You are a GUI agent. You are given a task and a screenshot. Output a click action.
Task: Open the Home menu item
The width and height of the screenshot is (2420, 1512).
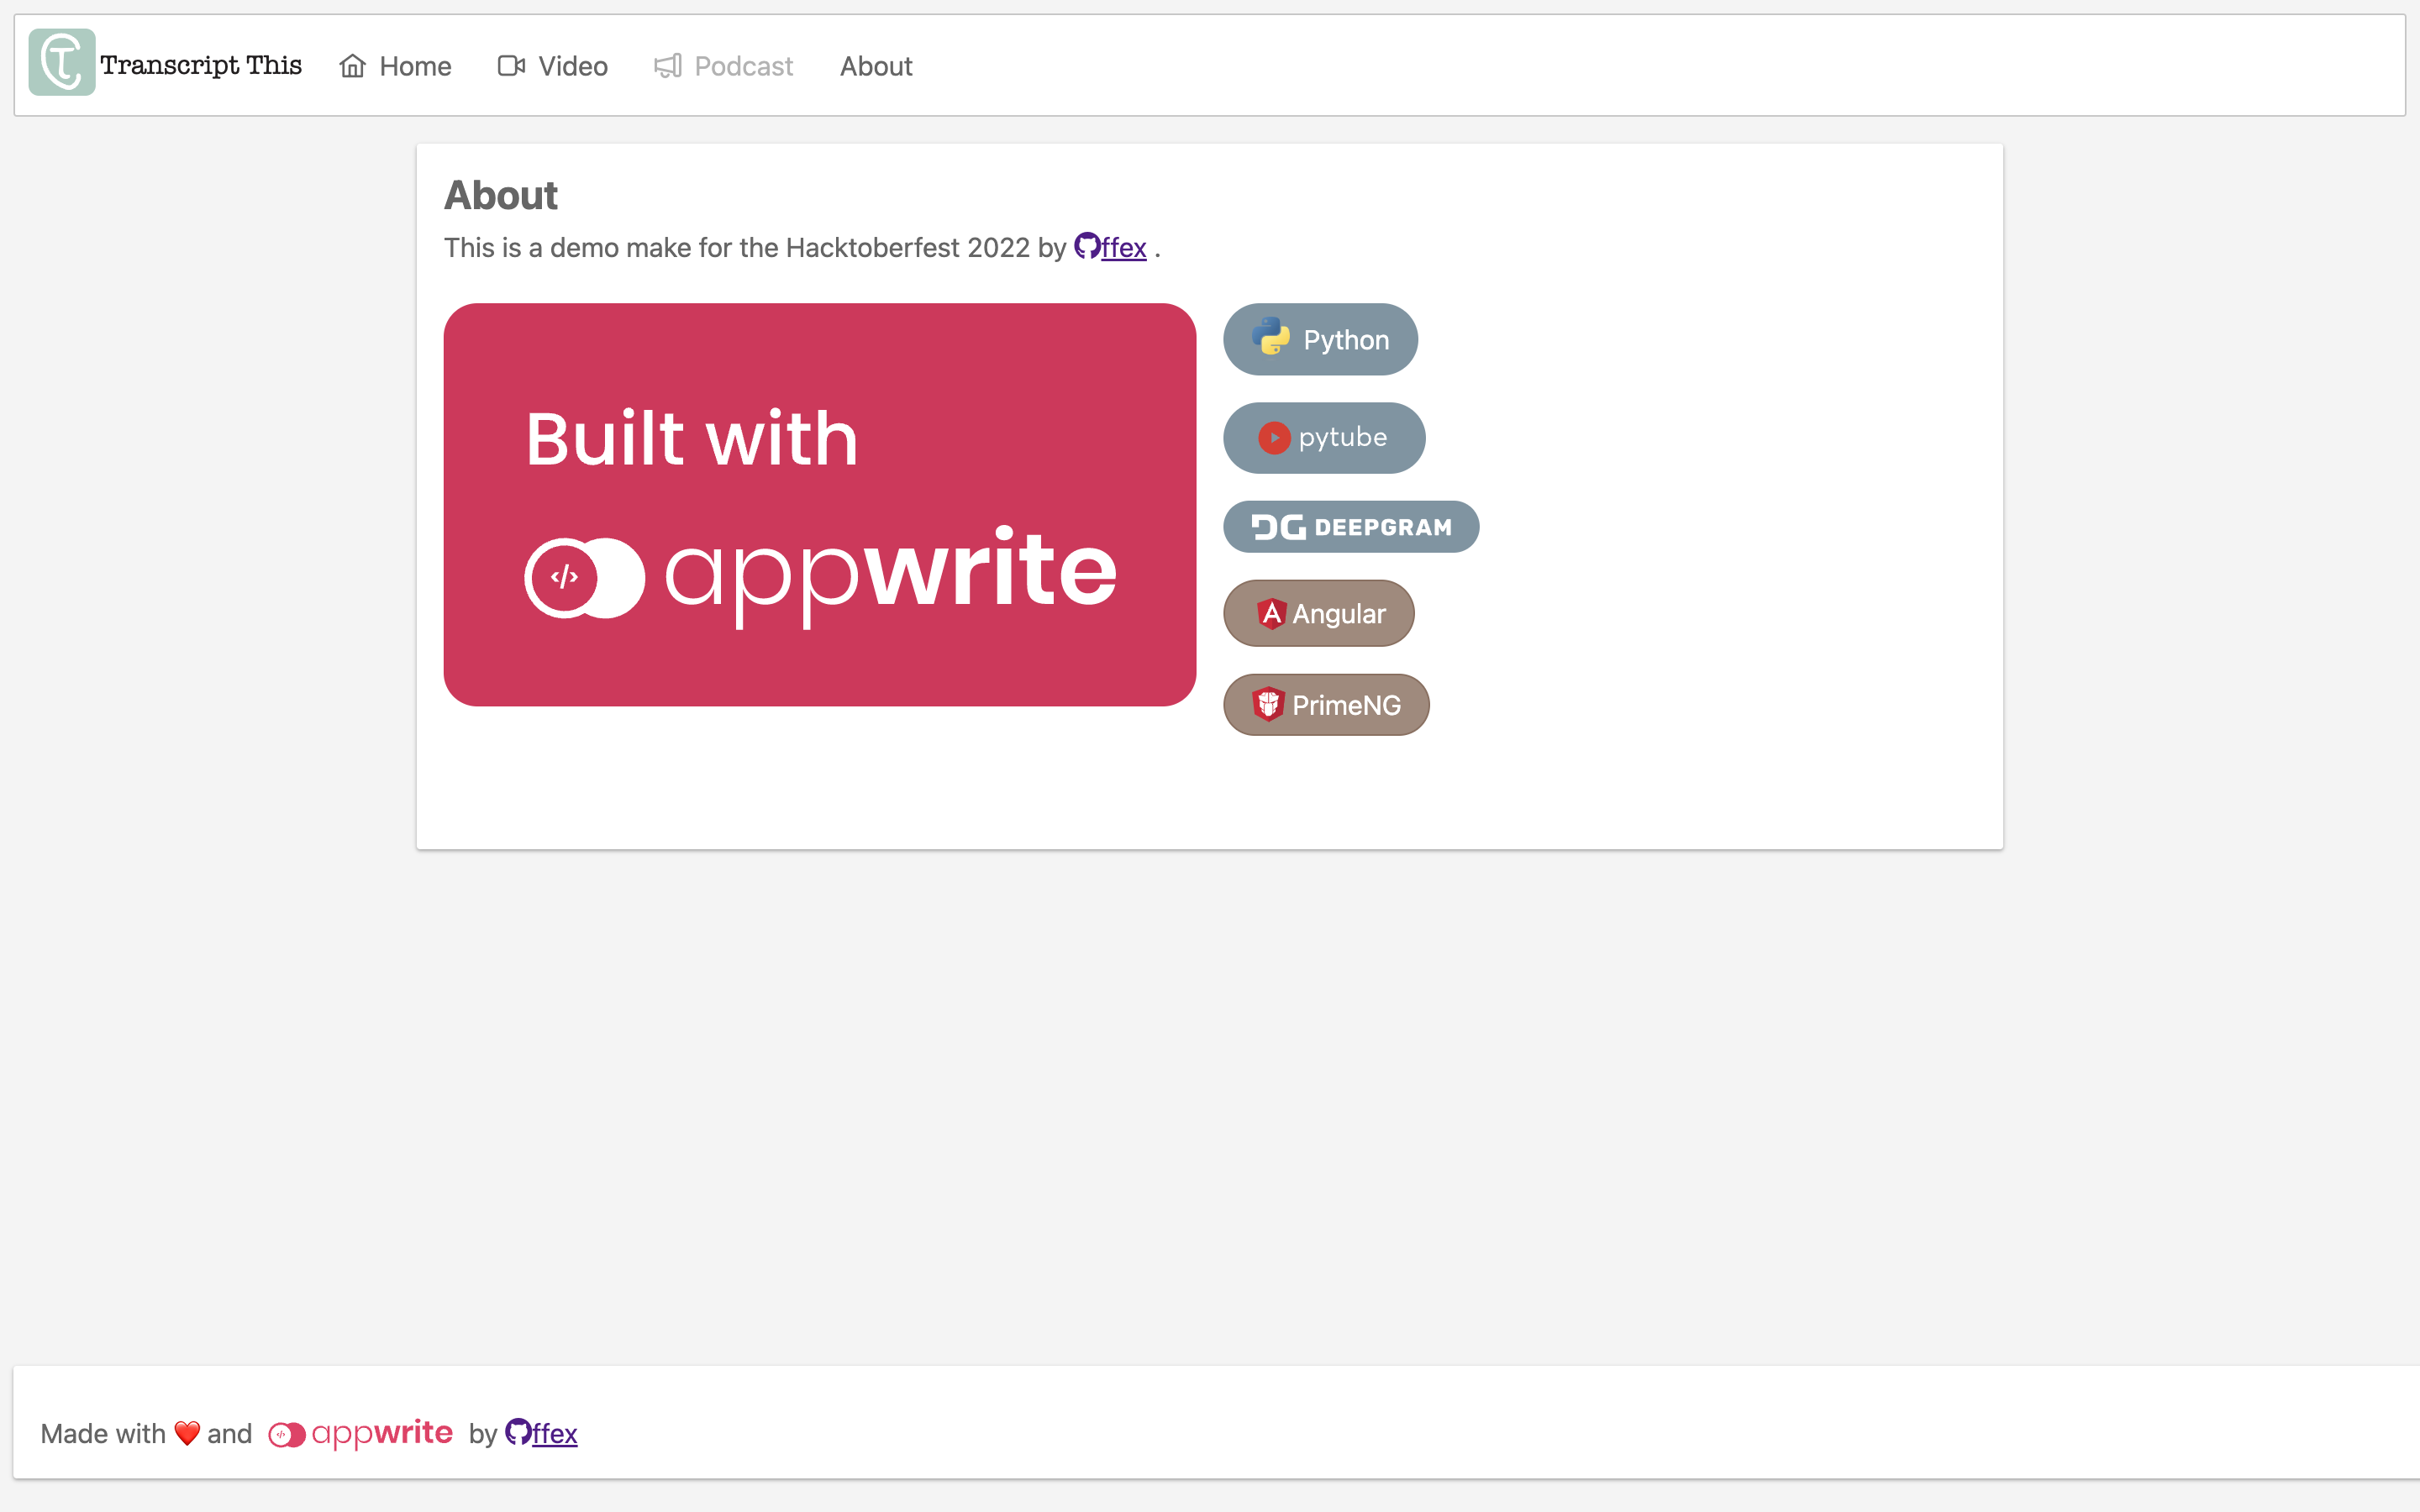414,66
